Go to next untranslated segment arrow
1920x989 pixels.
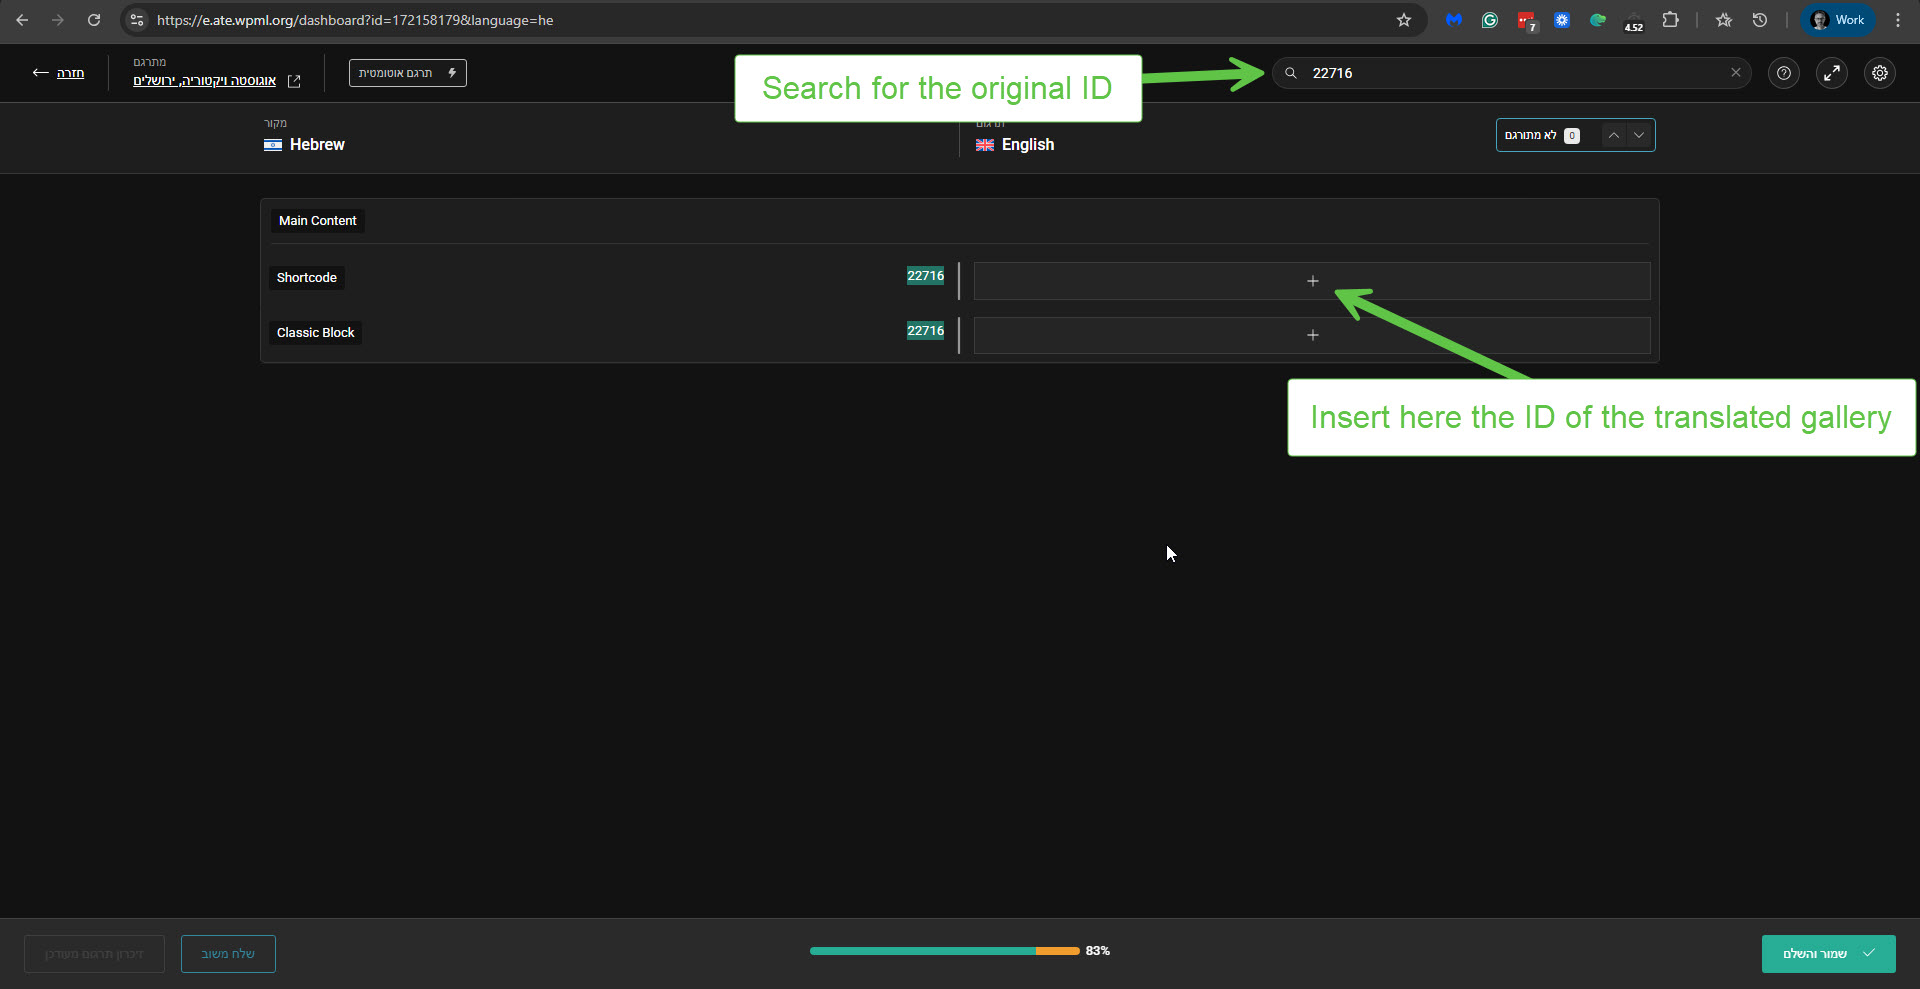coord(1639,135)
